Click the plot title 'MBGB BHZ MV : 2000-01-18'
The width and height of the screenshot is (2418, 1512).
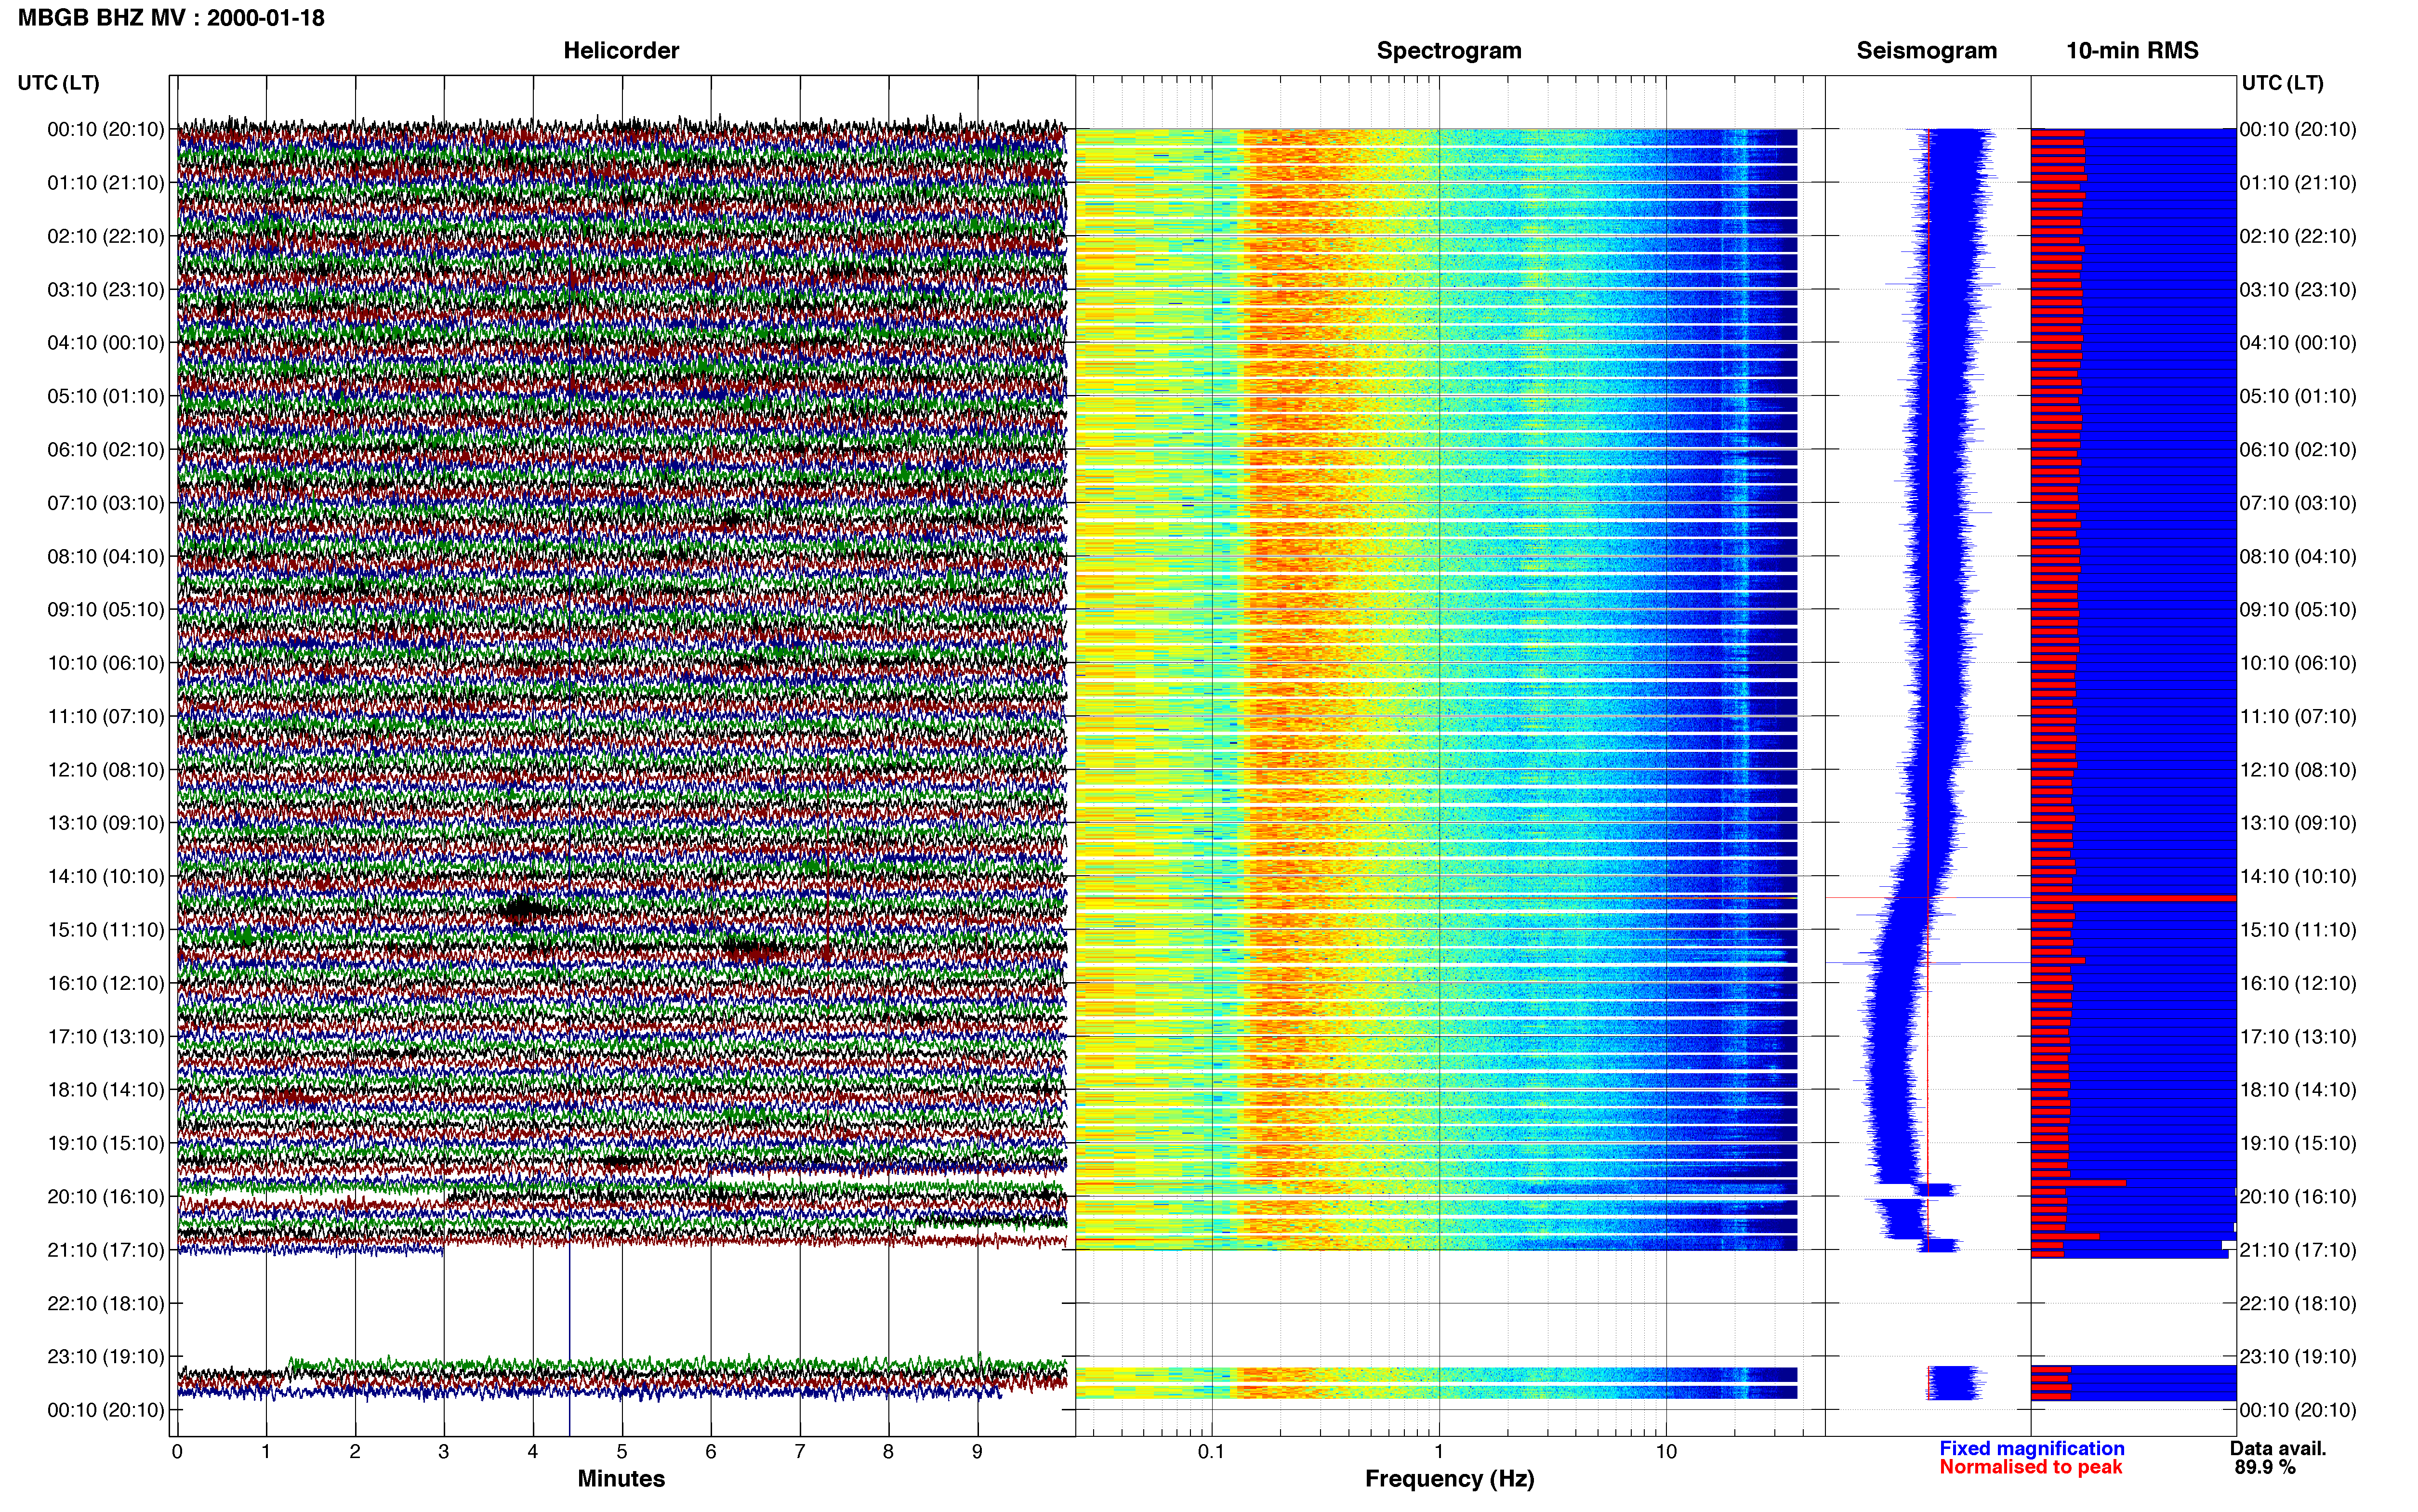pos(171,18)
